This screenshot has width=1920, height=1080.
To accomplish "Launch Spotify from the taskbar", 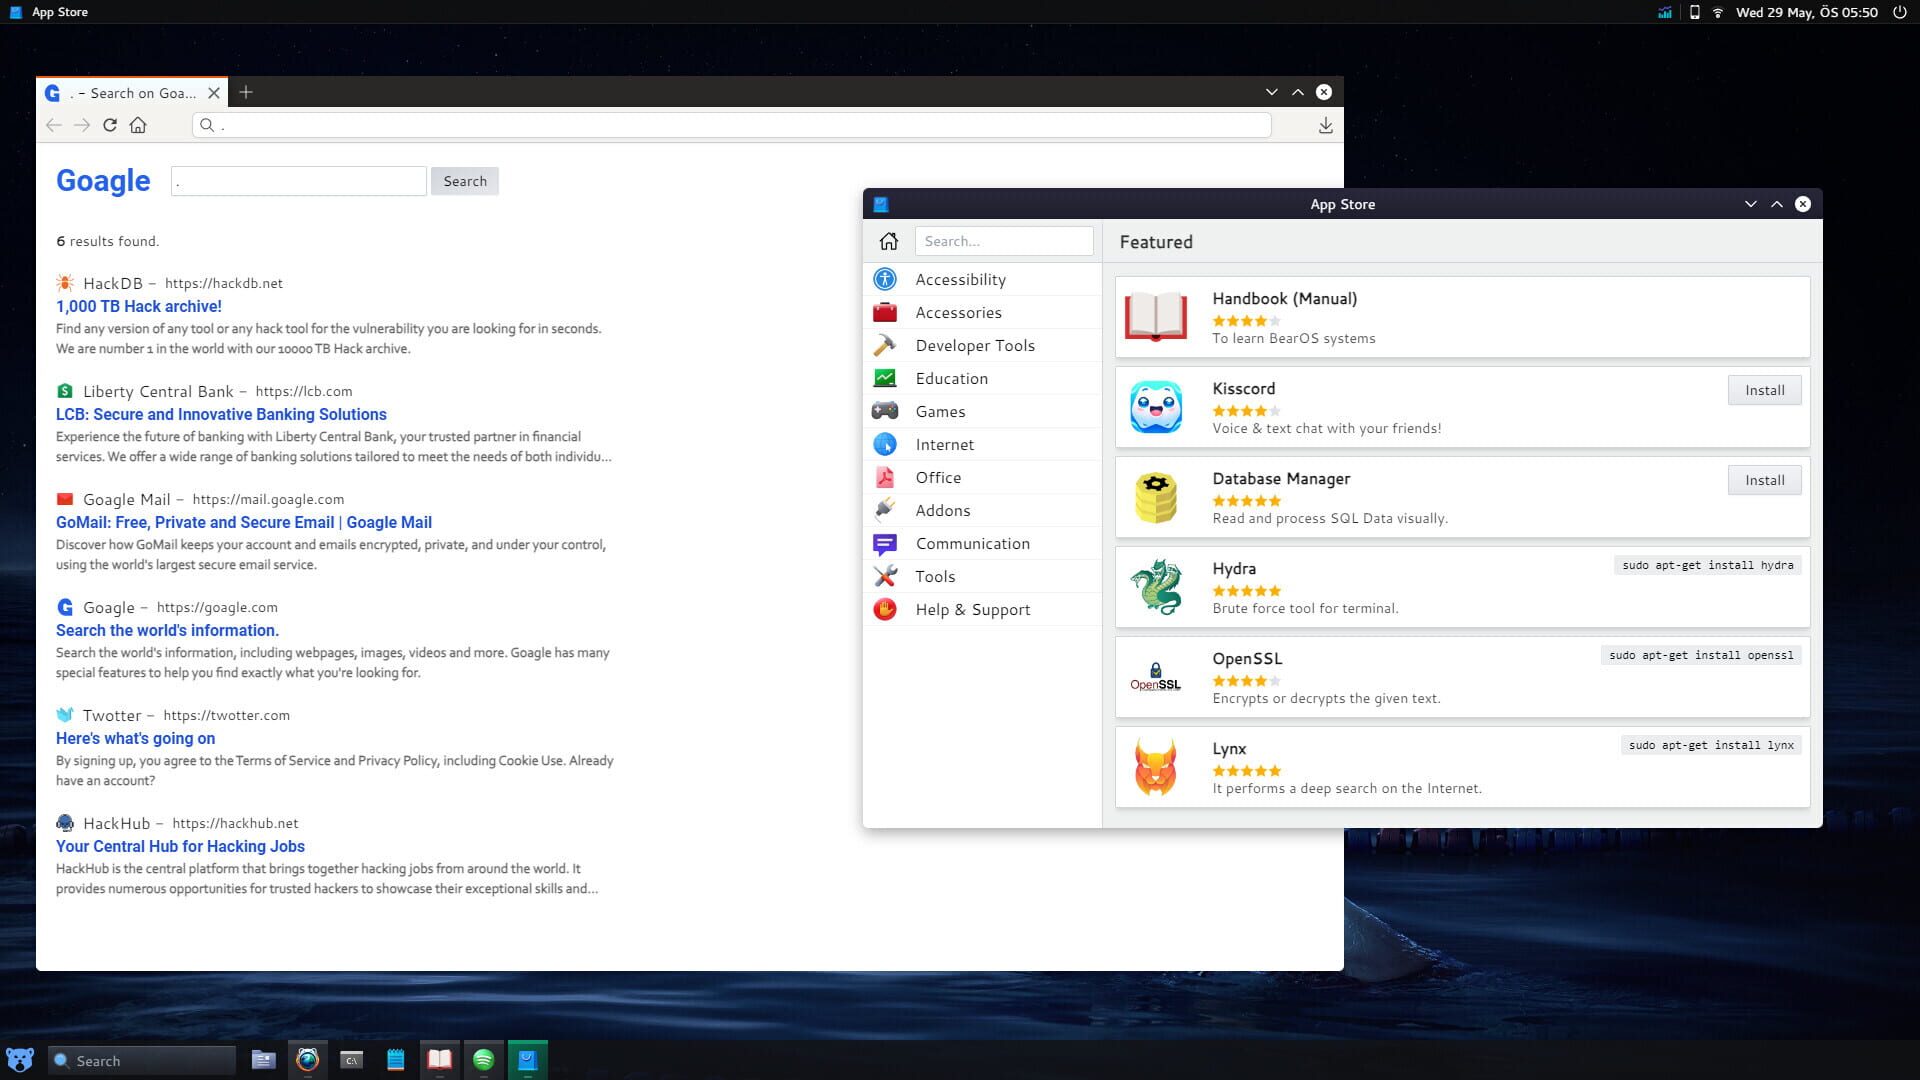I will tap(484, 1059).
